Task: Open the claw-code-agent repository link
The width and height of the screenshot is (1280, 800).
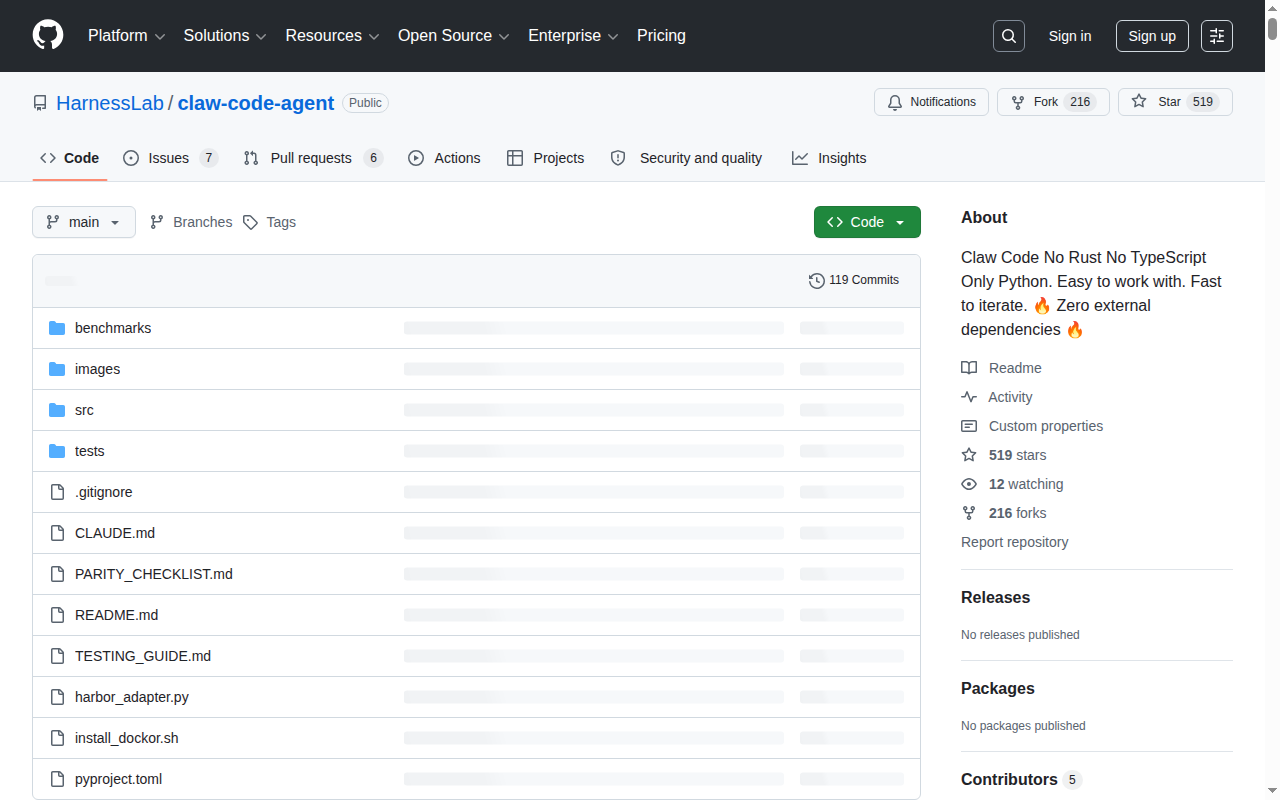Action: 256,103
